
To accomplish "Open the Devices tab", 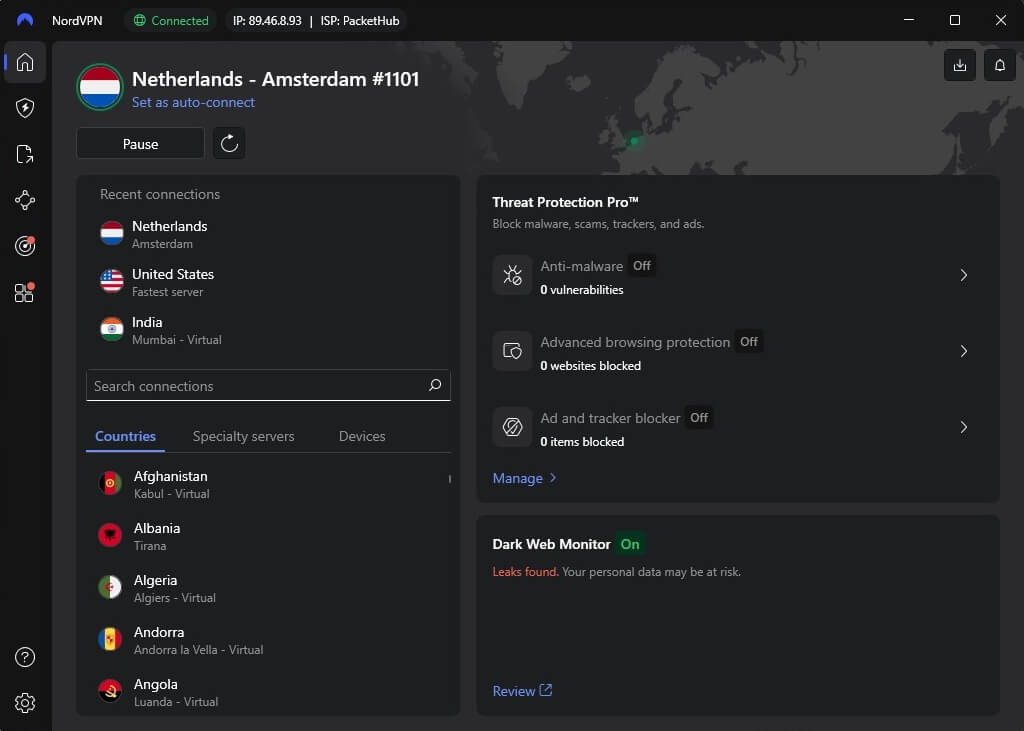I will [x=361, y=436].
